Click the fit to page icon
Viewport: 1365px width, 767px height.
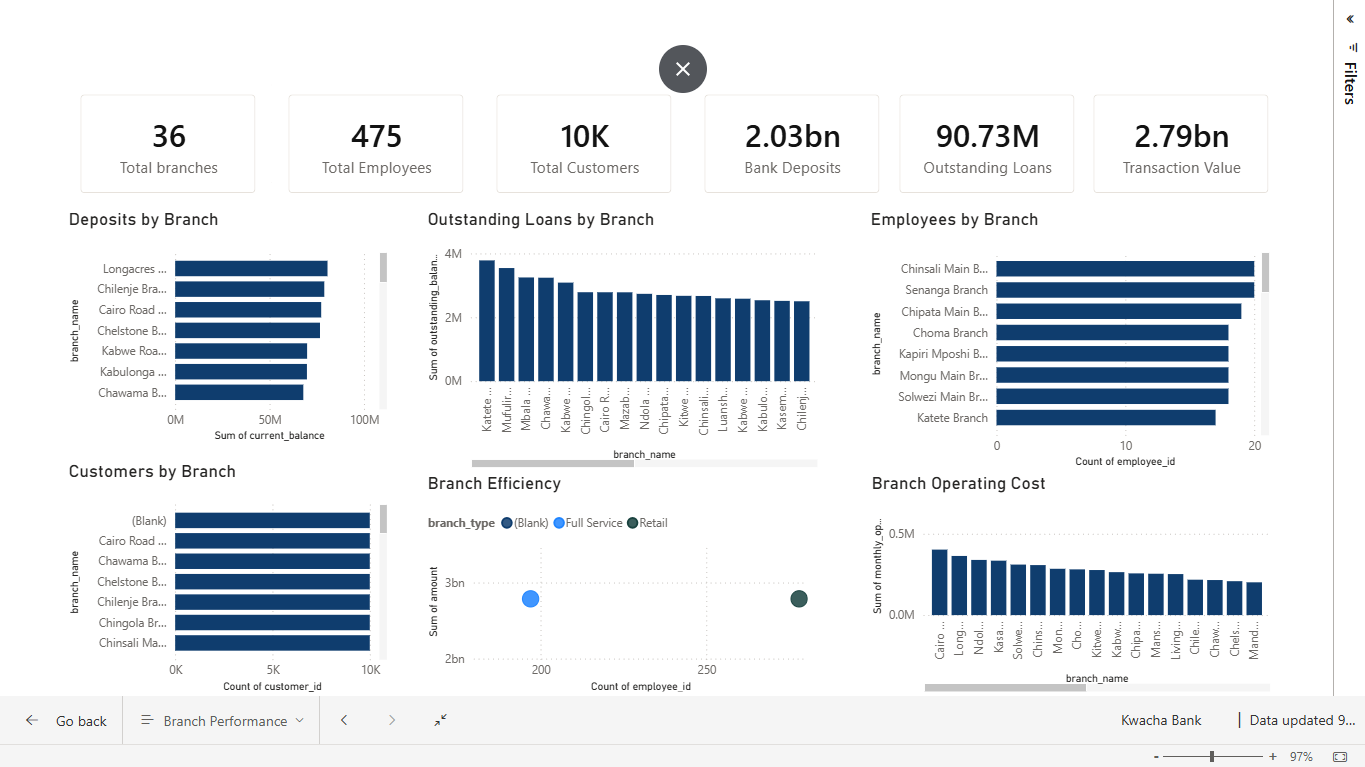coord(1341,756)
